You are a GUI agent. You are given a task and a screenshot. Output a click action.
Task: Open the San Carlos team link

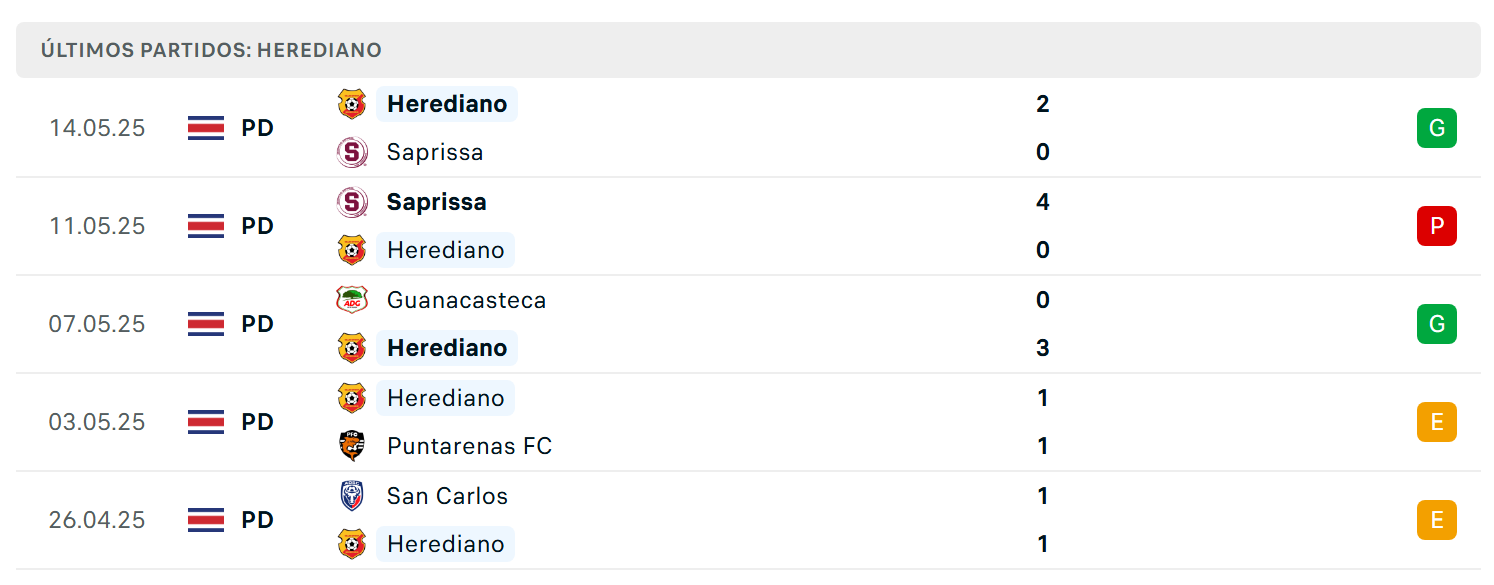pos(447,496)
